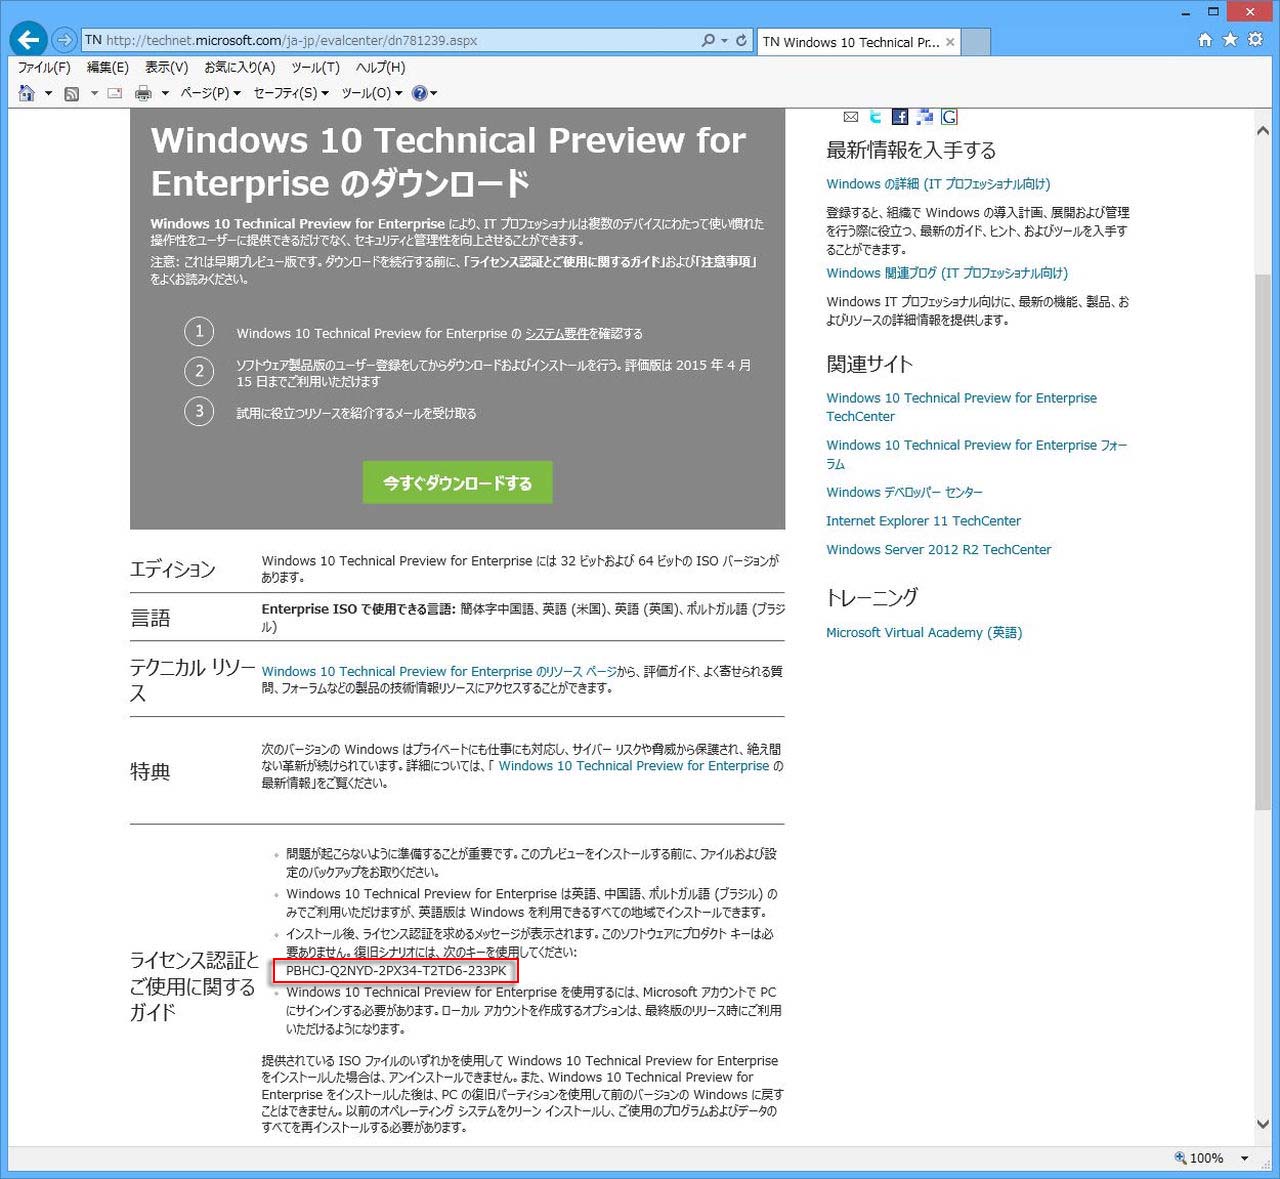Click the search magnifier in address bar
This screenshot has width=1280, height=1179.
coord(708,41)
